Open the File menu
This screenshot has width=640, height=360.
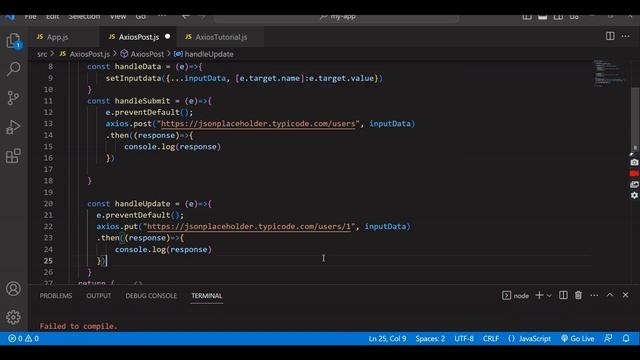coord(30,17)
